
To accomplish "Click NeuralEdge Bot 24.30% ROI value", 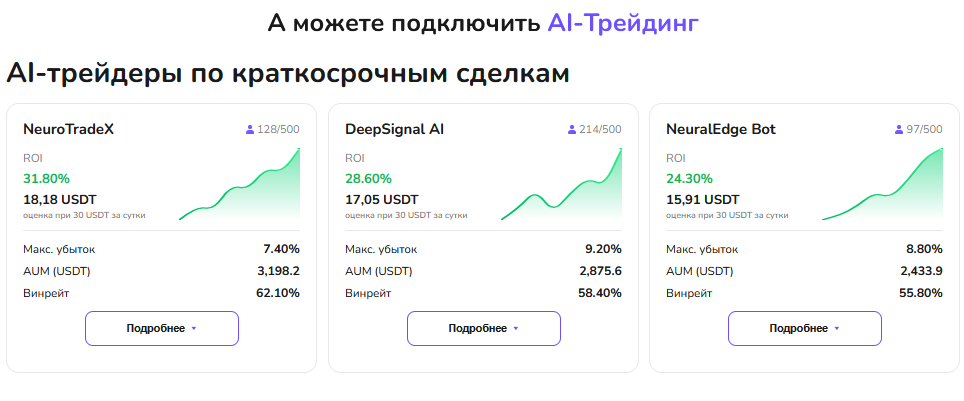I will tap(689, 178).
